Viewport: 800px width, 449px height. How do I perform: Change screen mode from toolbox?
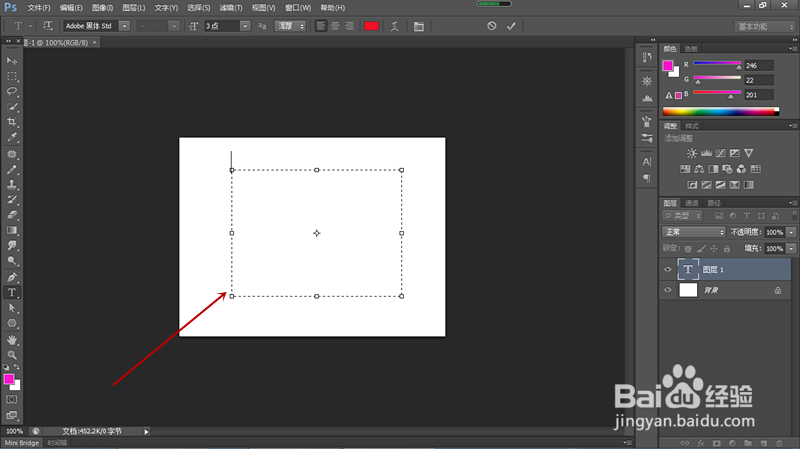[x=12, y=415]
